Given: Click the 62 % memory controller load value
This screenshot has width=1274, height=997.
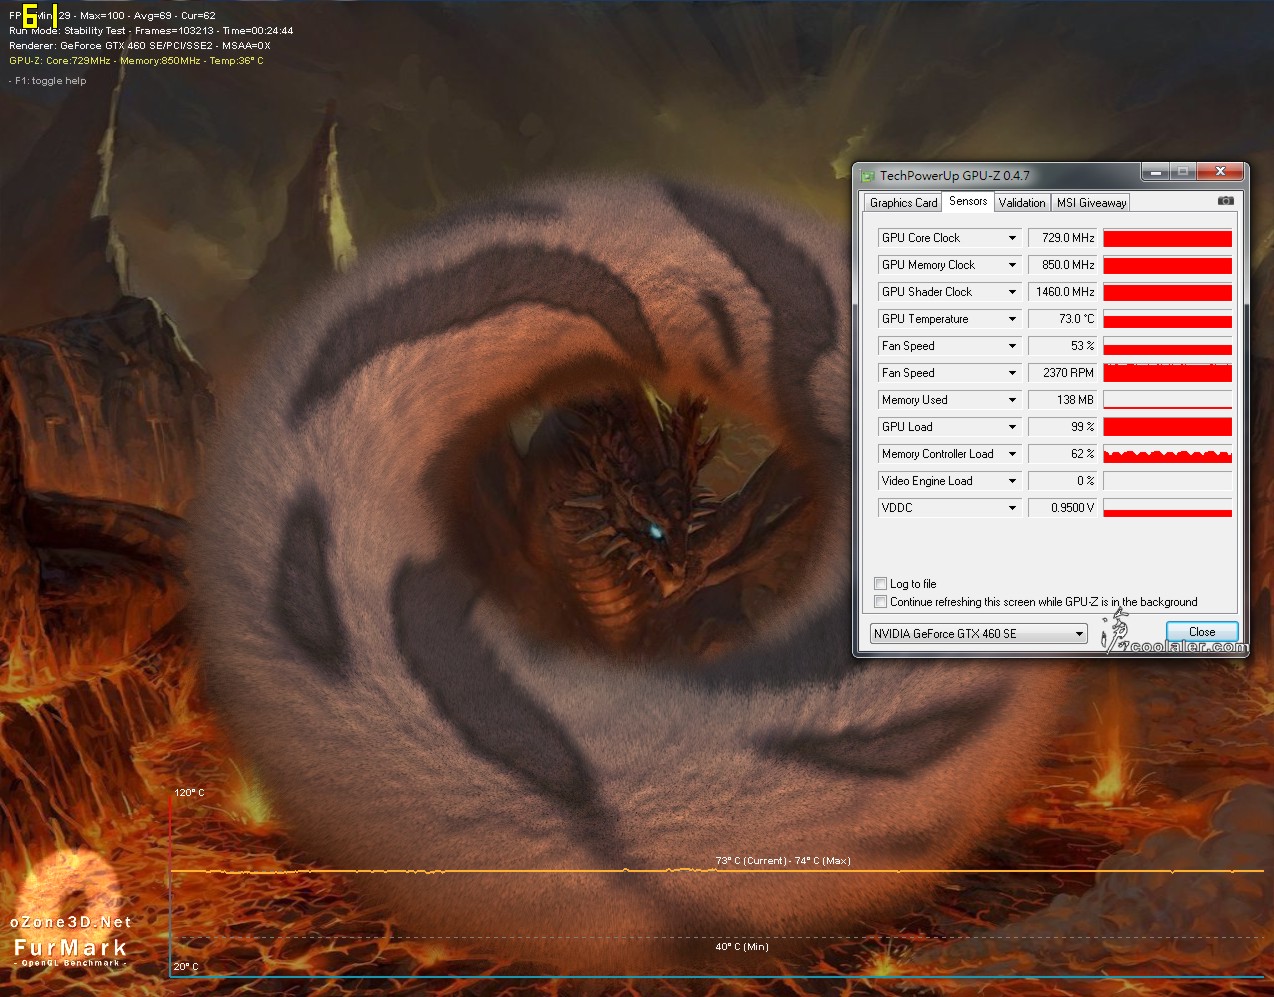Looking at the screenshot, I should tap(1063, 454).
